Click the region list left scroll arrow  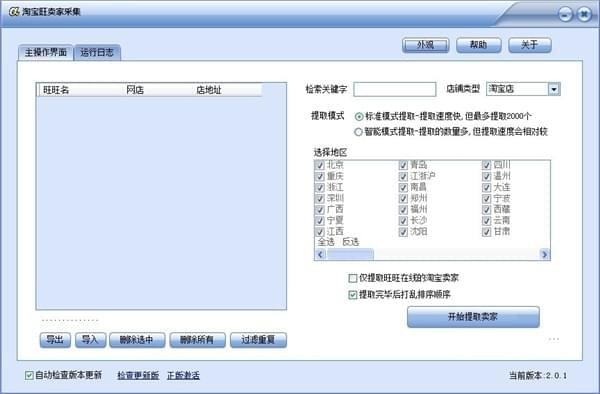click(320, 254)
